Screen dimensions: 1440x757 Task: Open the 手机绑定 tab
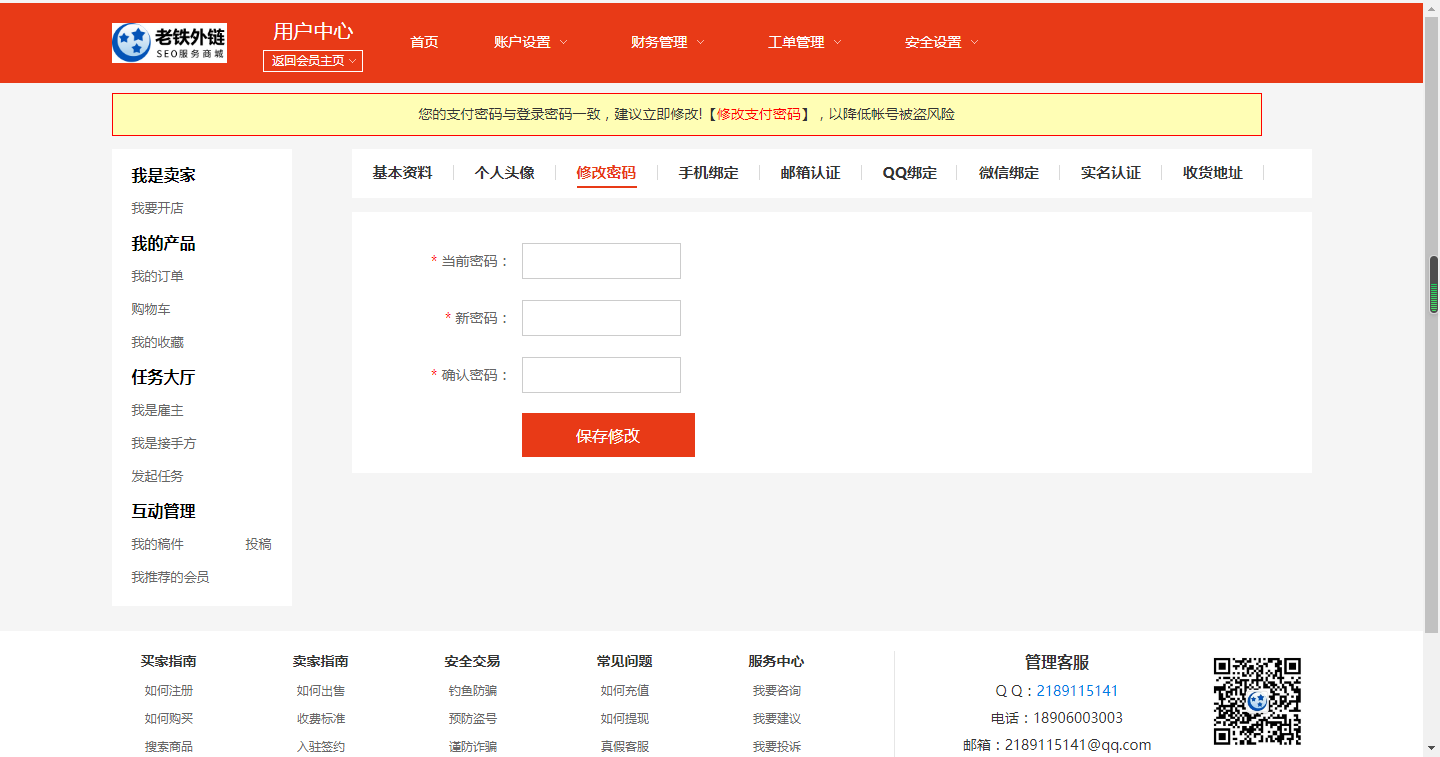pos(707,172)
